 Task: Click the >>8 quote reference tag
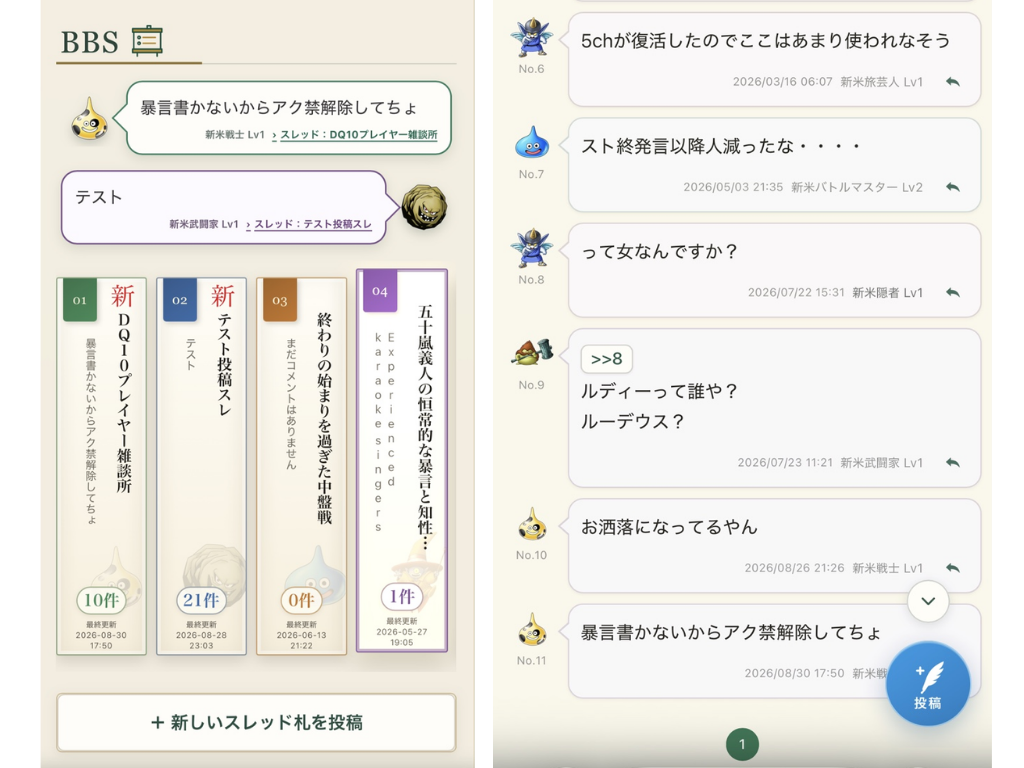pyautogui.click(x=606, y=359)
